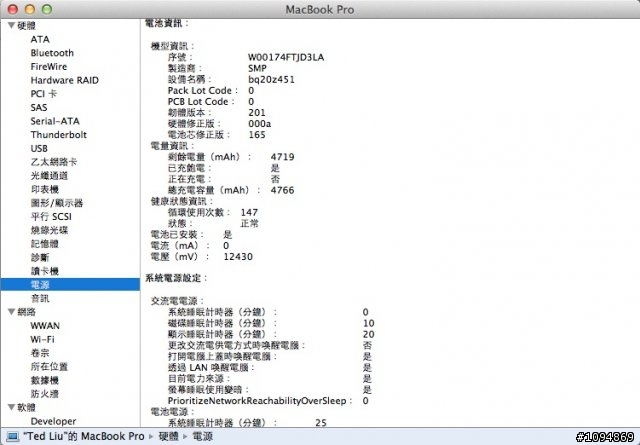Click display sleep timer value 20
Image resolution: width=640 pixels, height=445 pixels.
coord(369,334)
